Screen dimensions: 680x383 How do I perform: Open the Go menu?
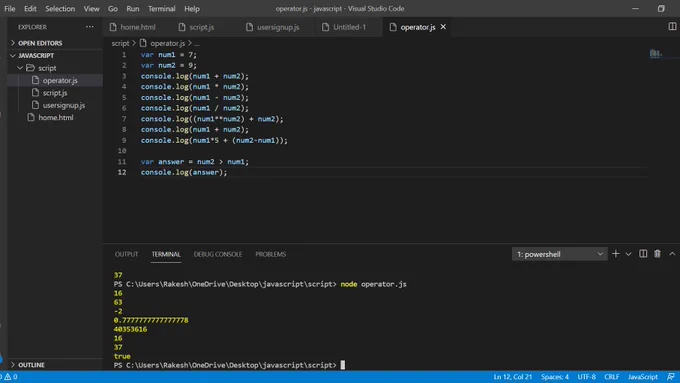coord(113,9)
